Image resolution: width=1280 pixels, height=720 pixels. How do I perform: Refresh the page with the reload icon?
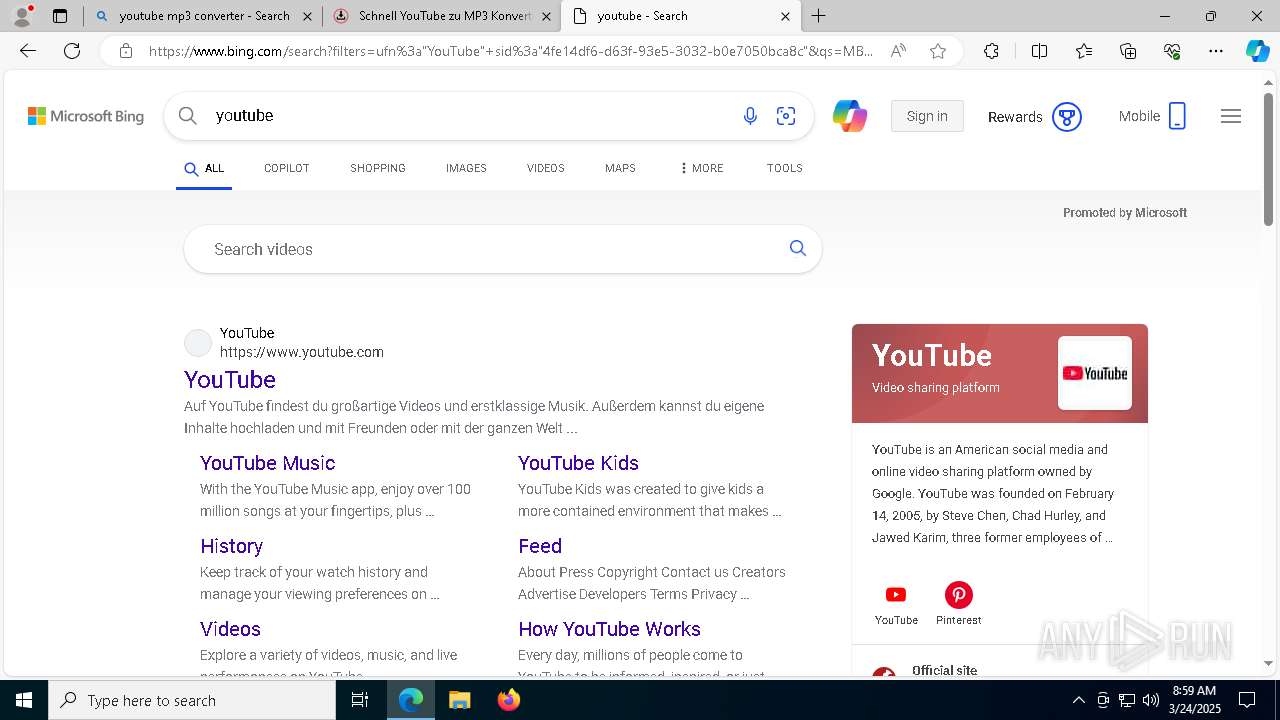pos(72,51)
